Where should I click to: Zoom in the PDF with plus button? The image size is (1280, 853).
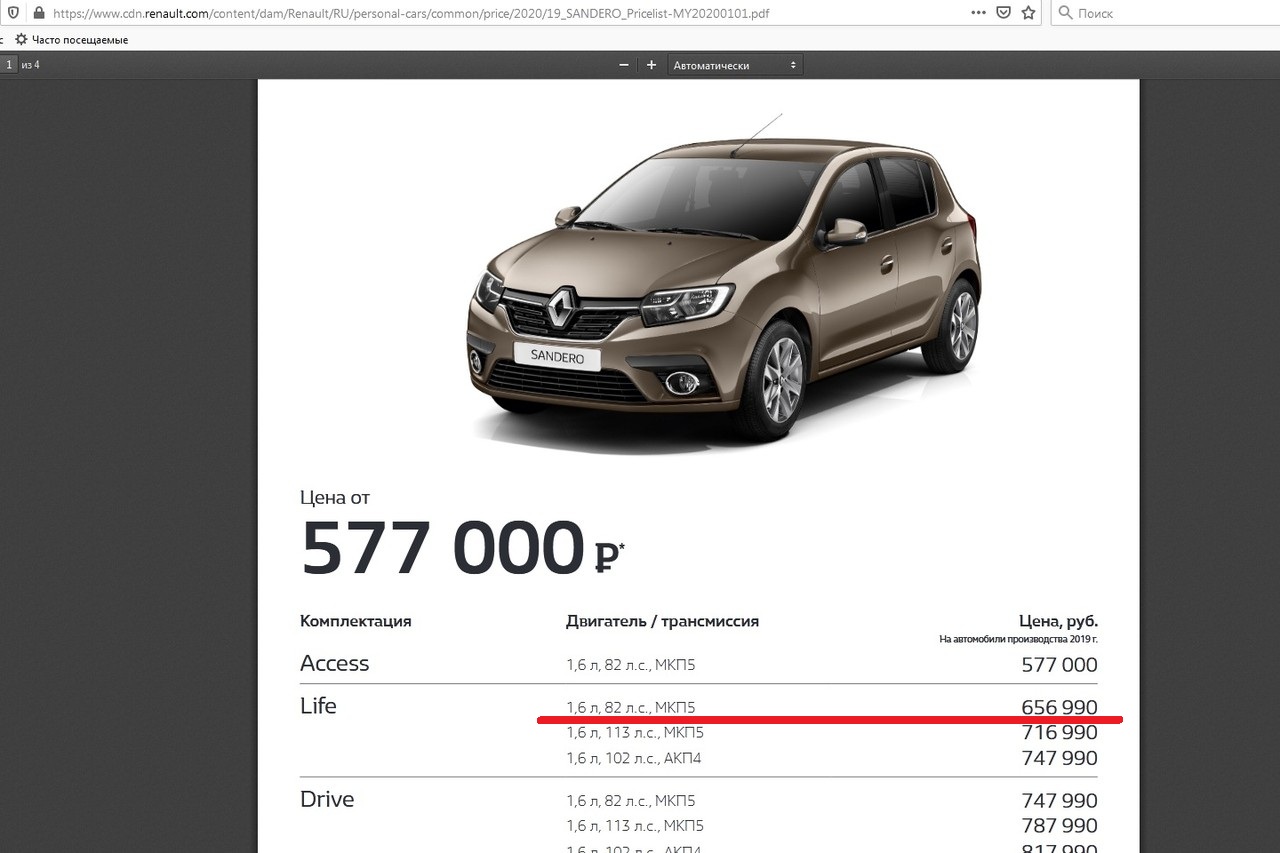pos(651,65)
